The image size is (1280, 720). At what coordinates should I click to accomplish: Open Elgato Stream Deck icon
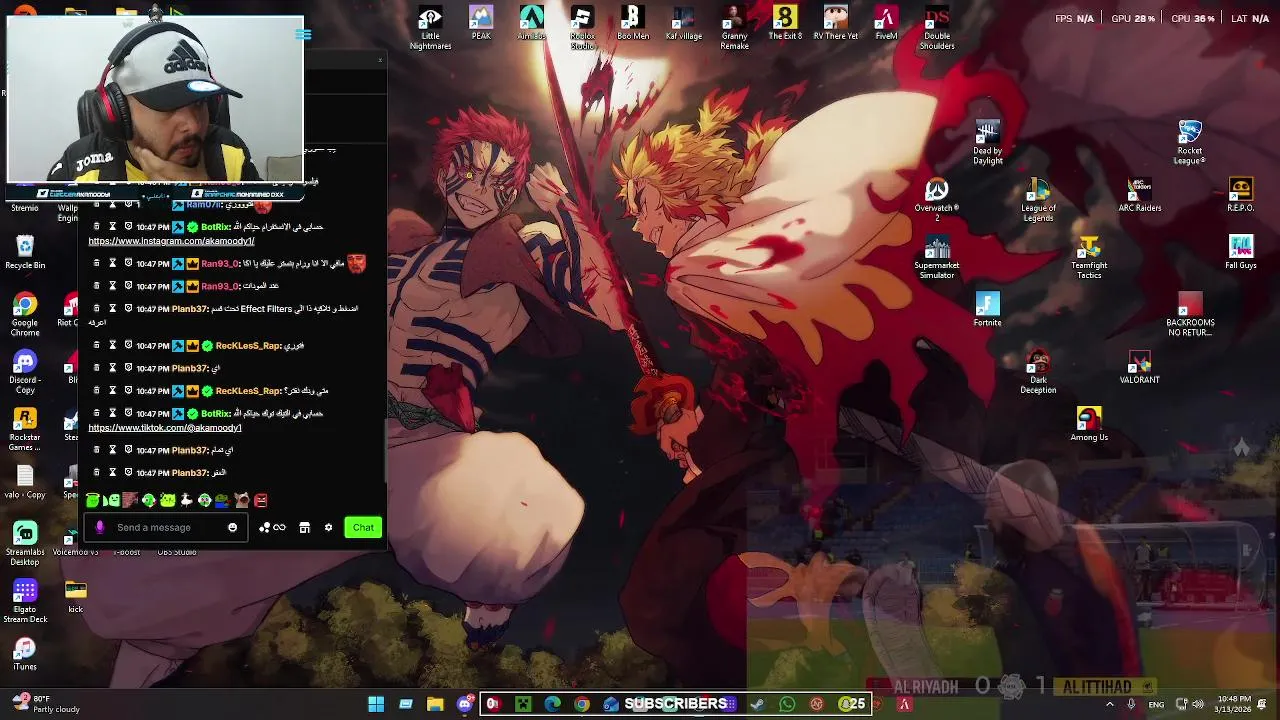[25, 601]
